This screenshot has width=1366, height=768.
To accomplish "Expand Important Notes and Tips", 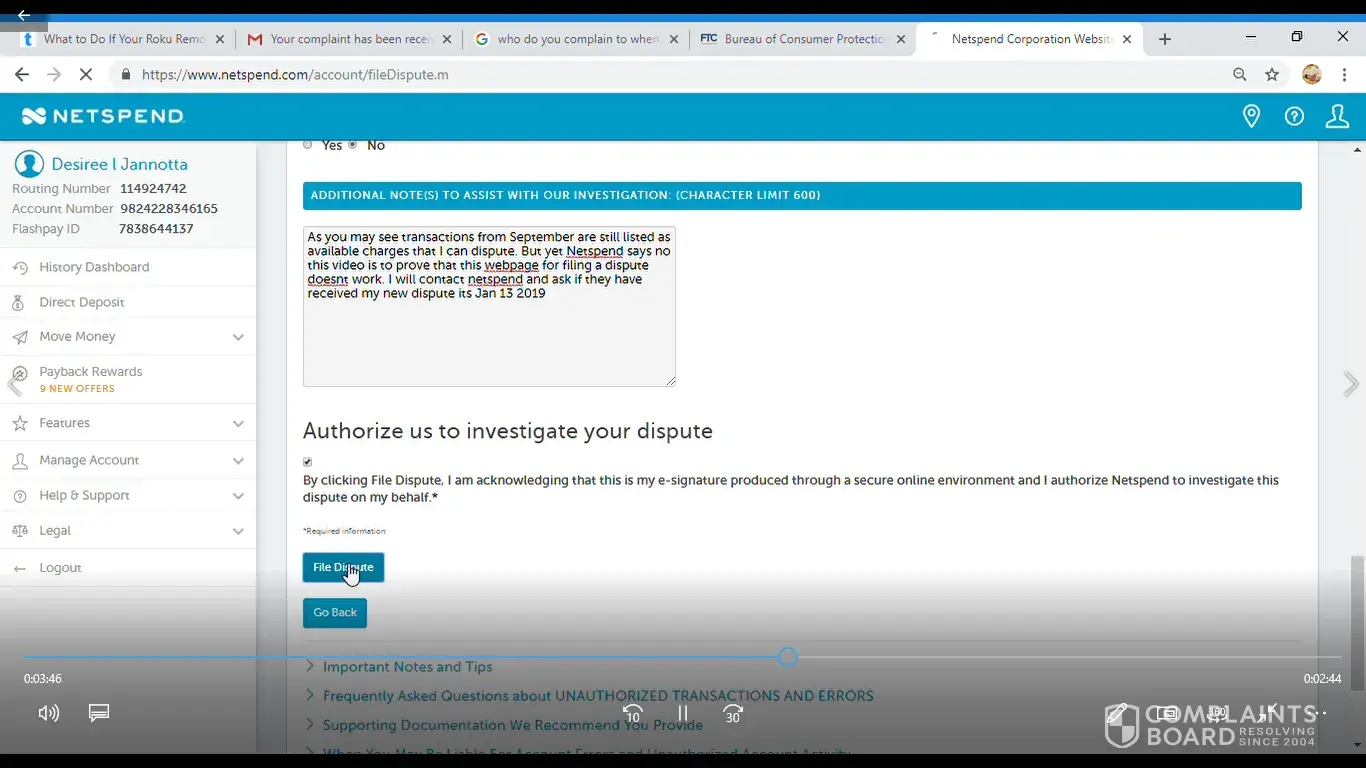I will (407, 667).
